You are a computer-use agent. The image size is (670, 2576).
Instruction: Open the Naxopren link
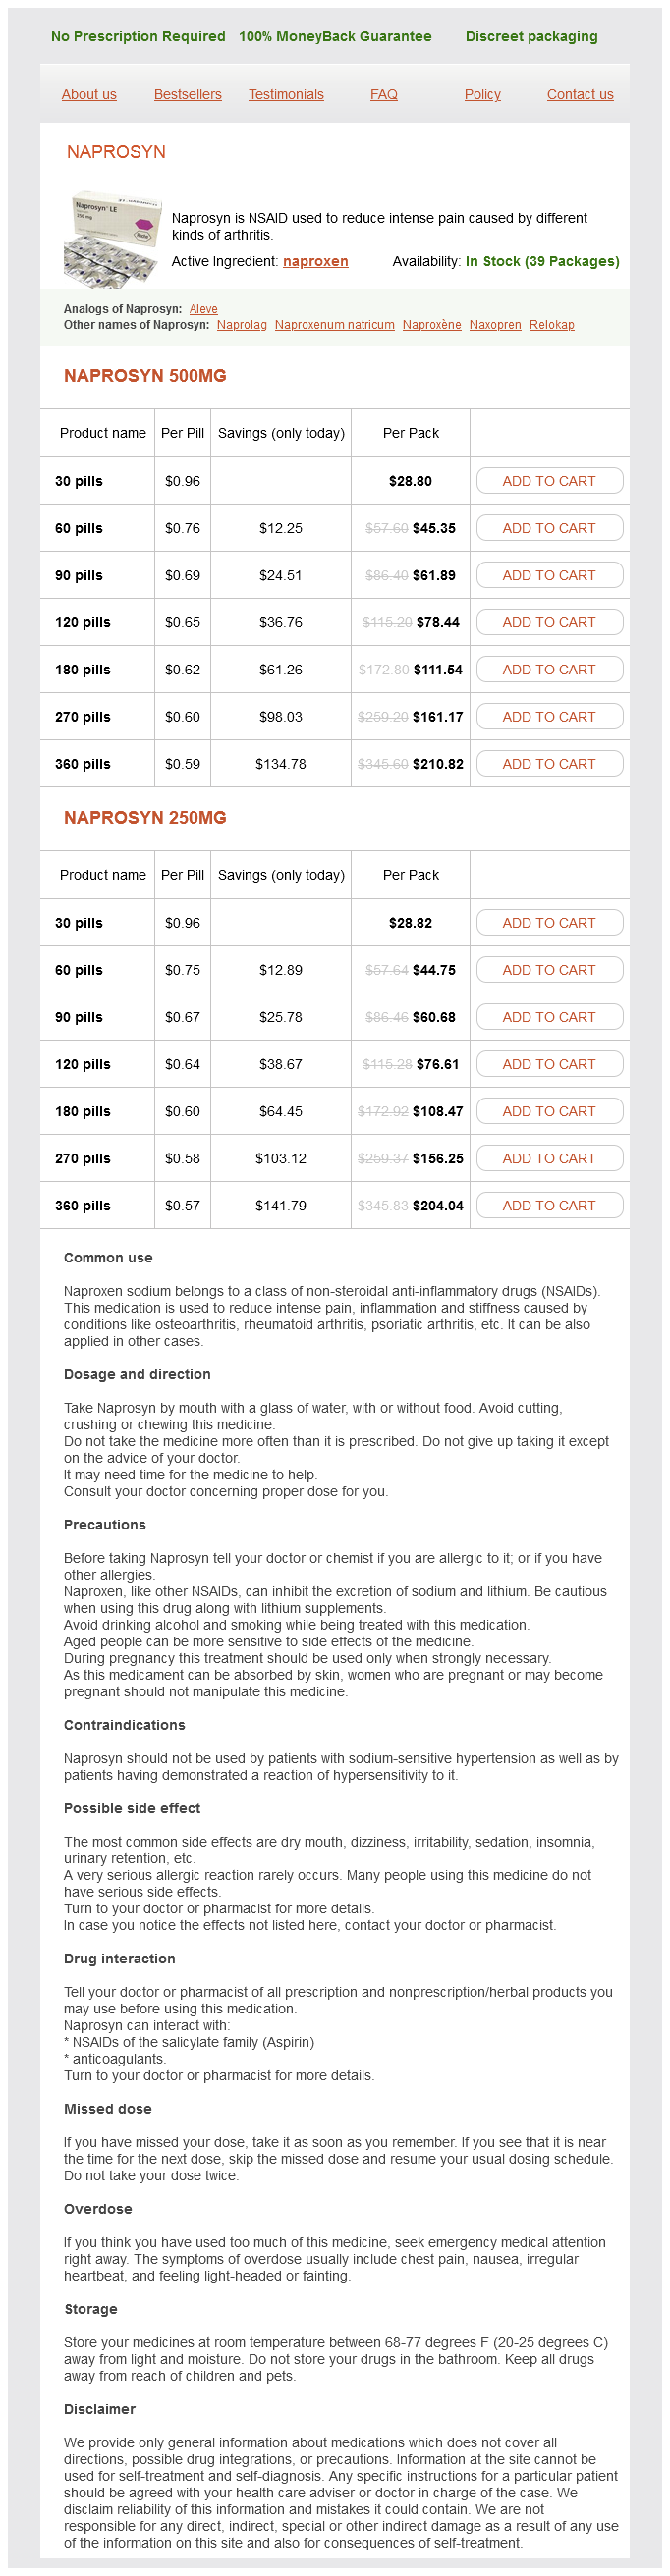495,325
